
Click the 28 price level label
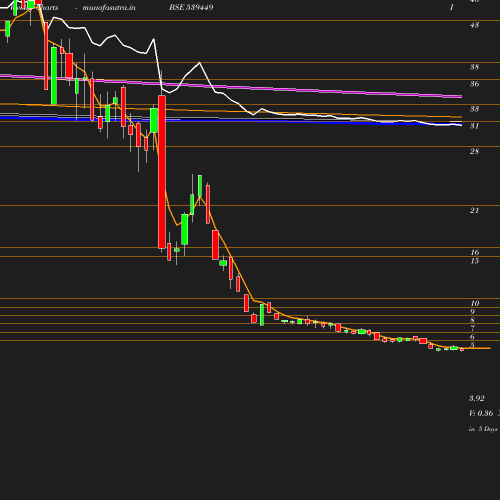[x=474, y=151]
